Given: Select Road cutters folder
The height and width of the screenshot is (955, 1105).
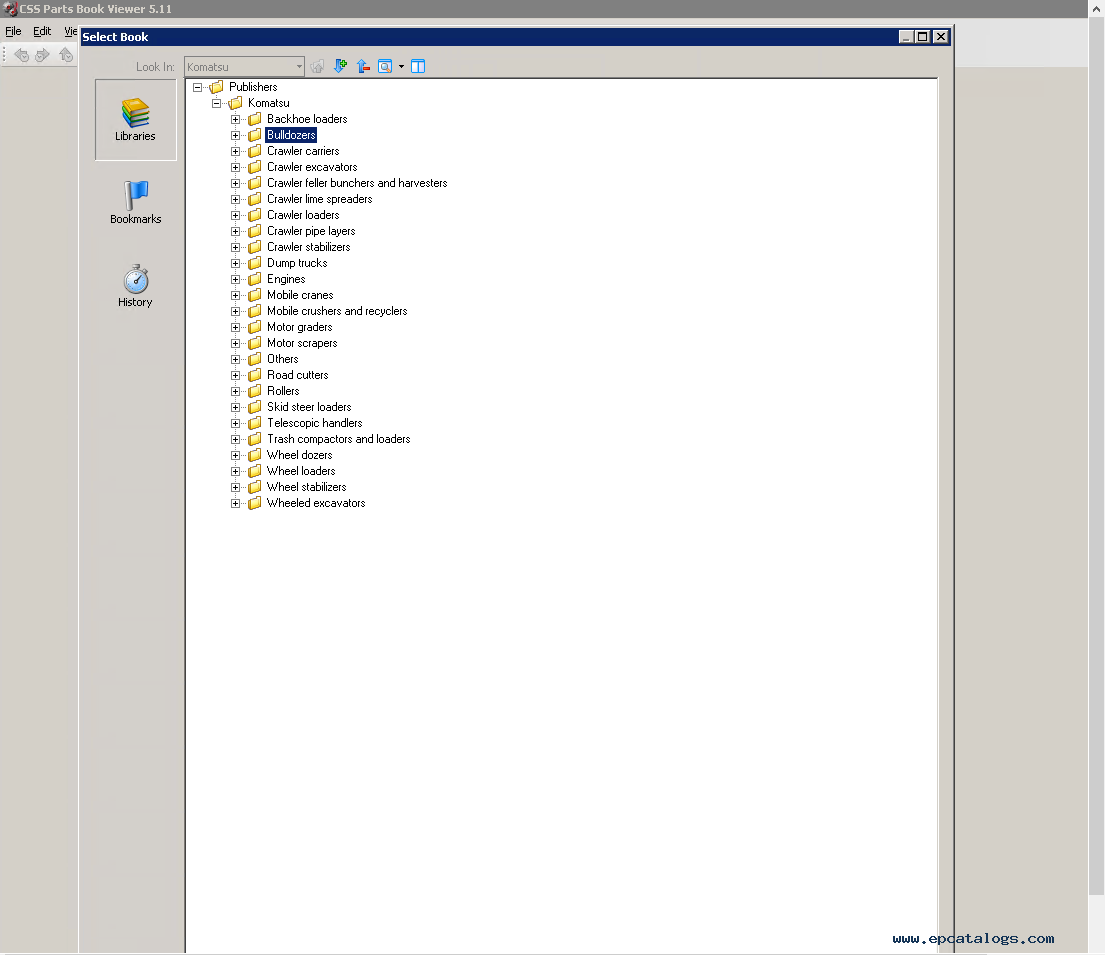Looking at the screenshot, I should click(297, 375).
